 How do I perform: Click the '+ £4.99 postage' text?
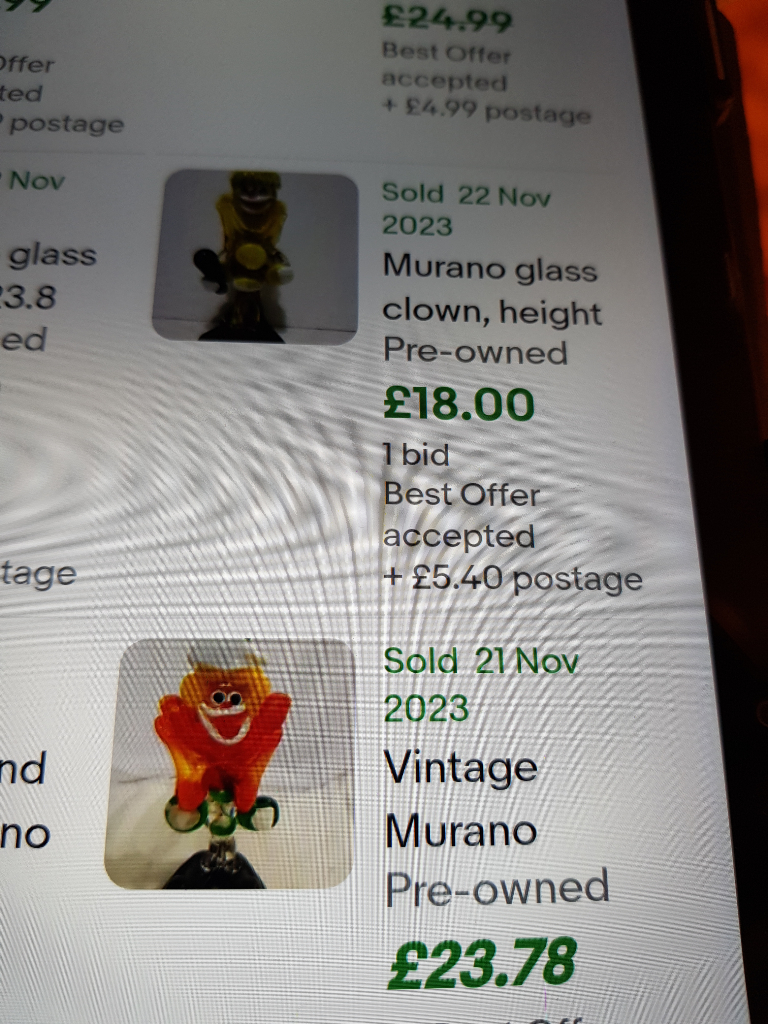[x=487, y=110]
